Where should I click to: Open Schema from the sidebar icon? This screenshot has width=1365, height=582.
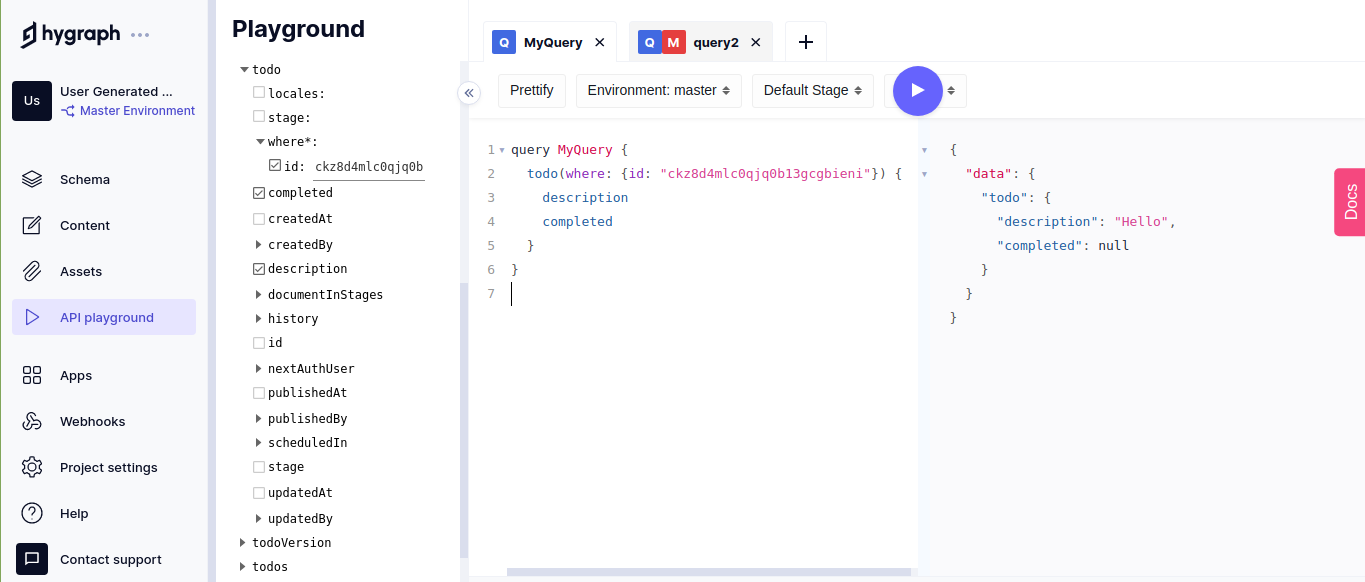pyautogui.click(x=32, y=180)
